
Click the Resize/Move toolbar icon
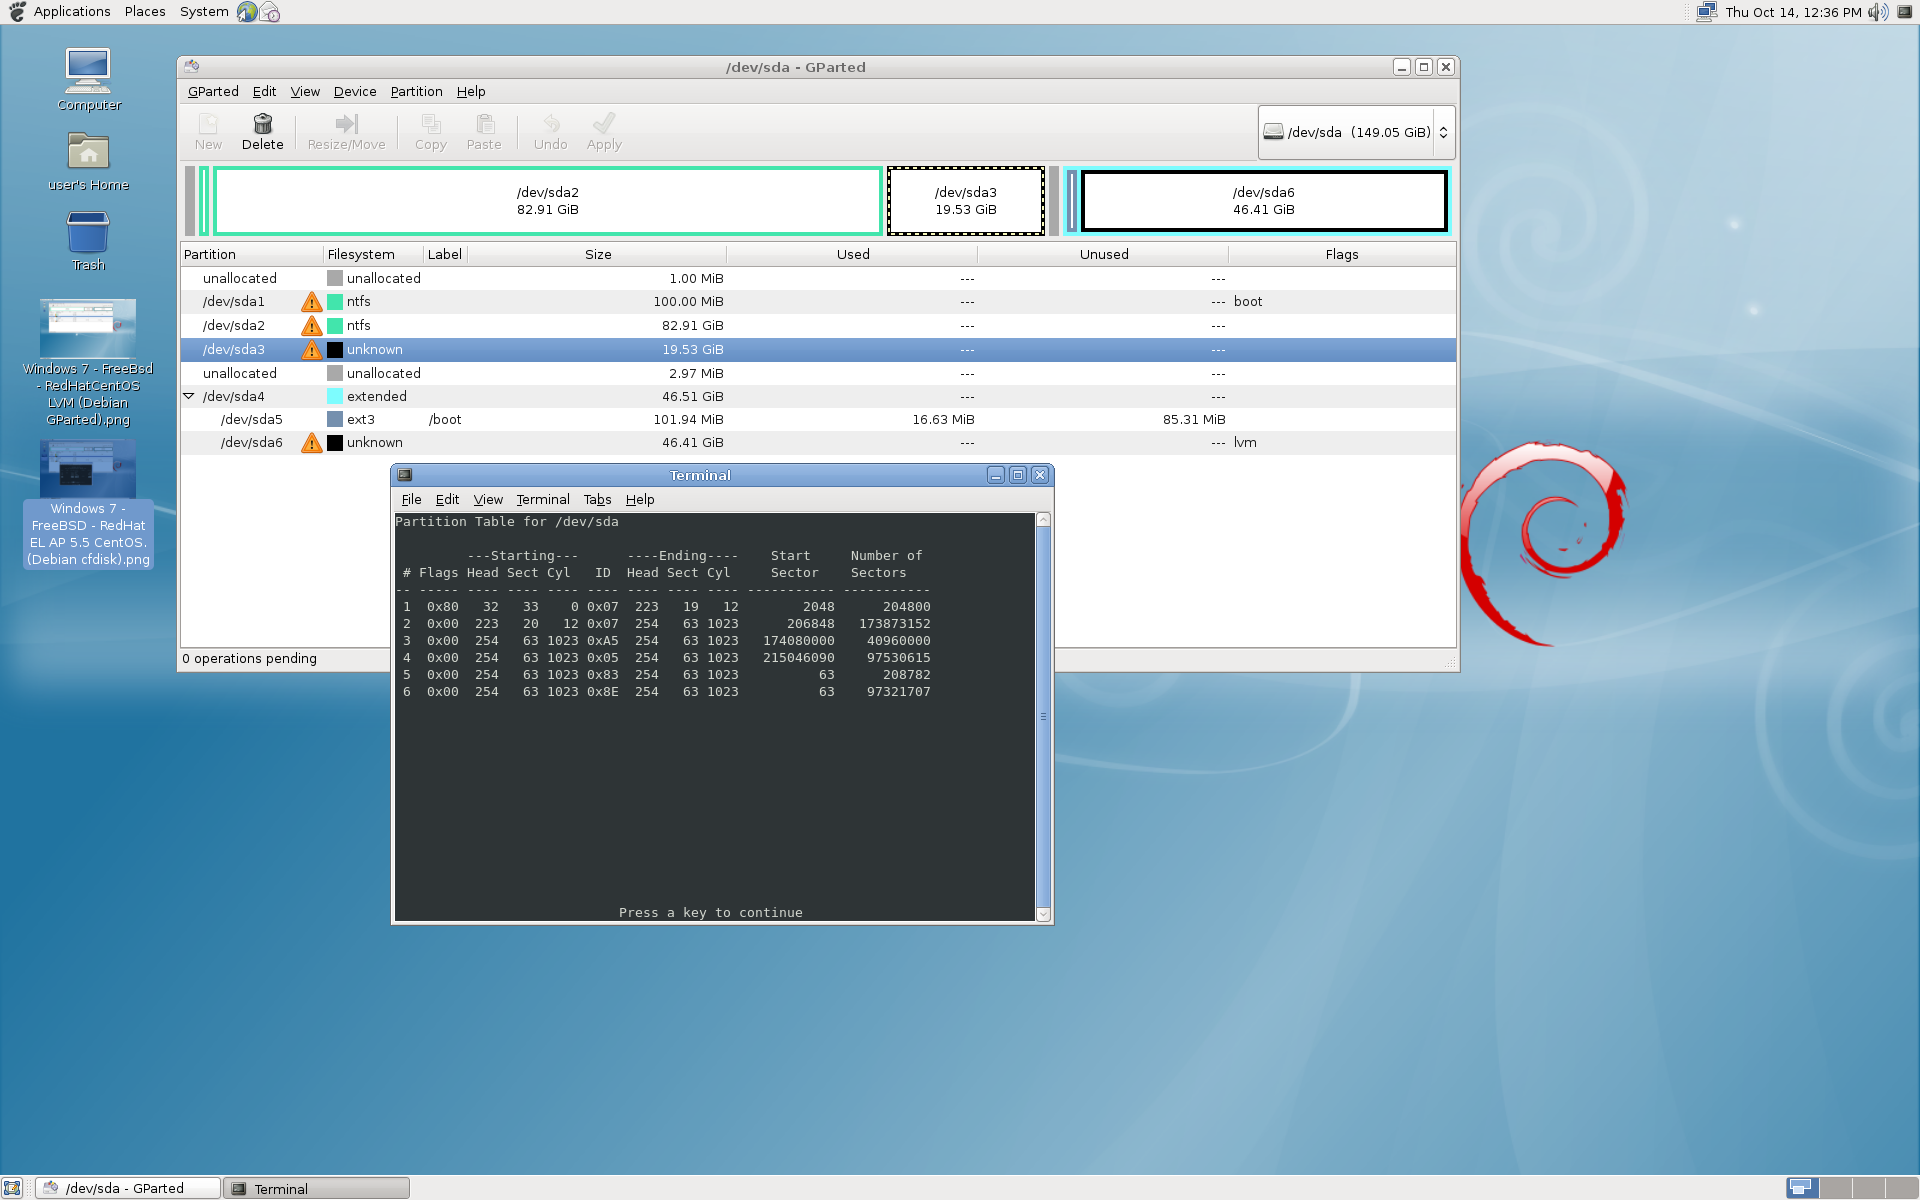(346, 124)
